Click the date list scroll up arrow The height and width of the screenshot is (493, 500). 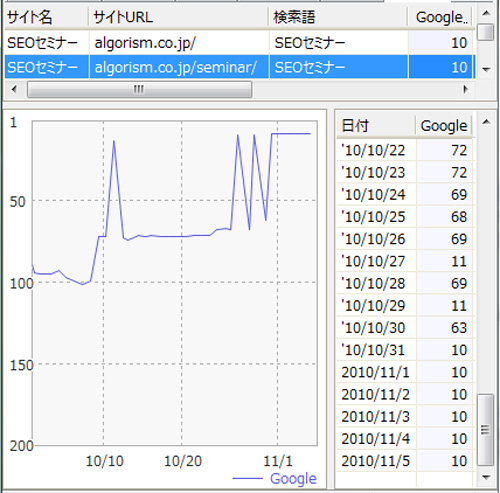tap(486, 122)
